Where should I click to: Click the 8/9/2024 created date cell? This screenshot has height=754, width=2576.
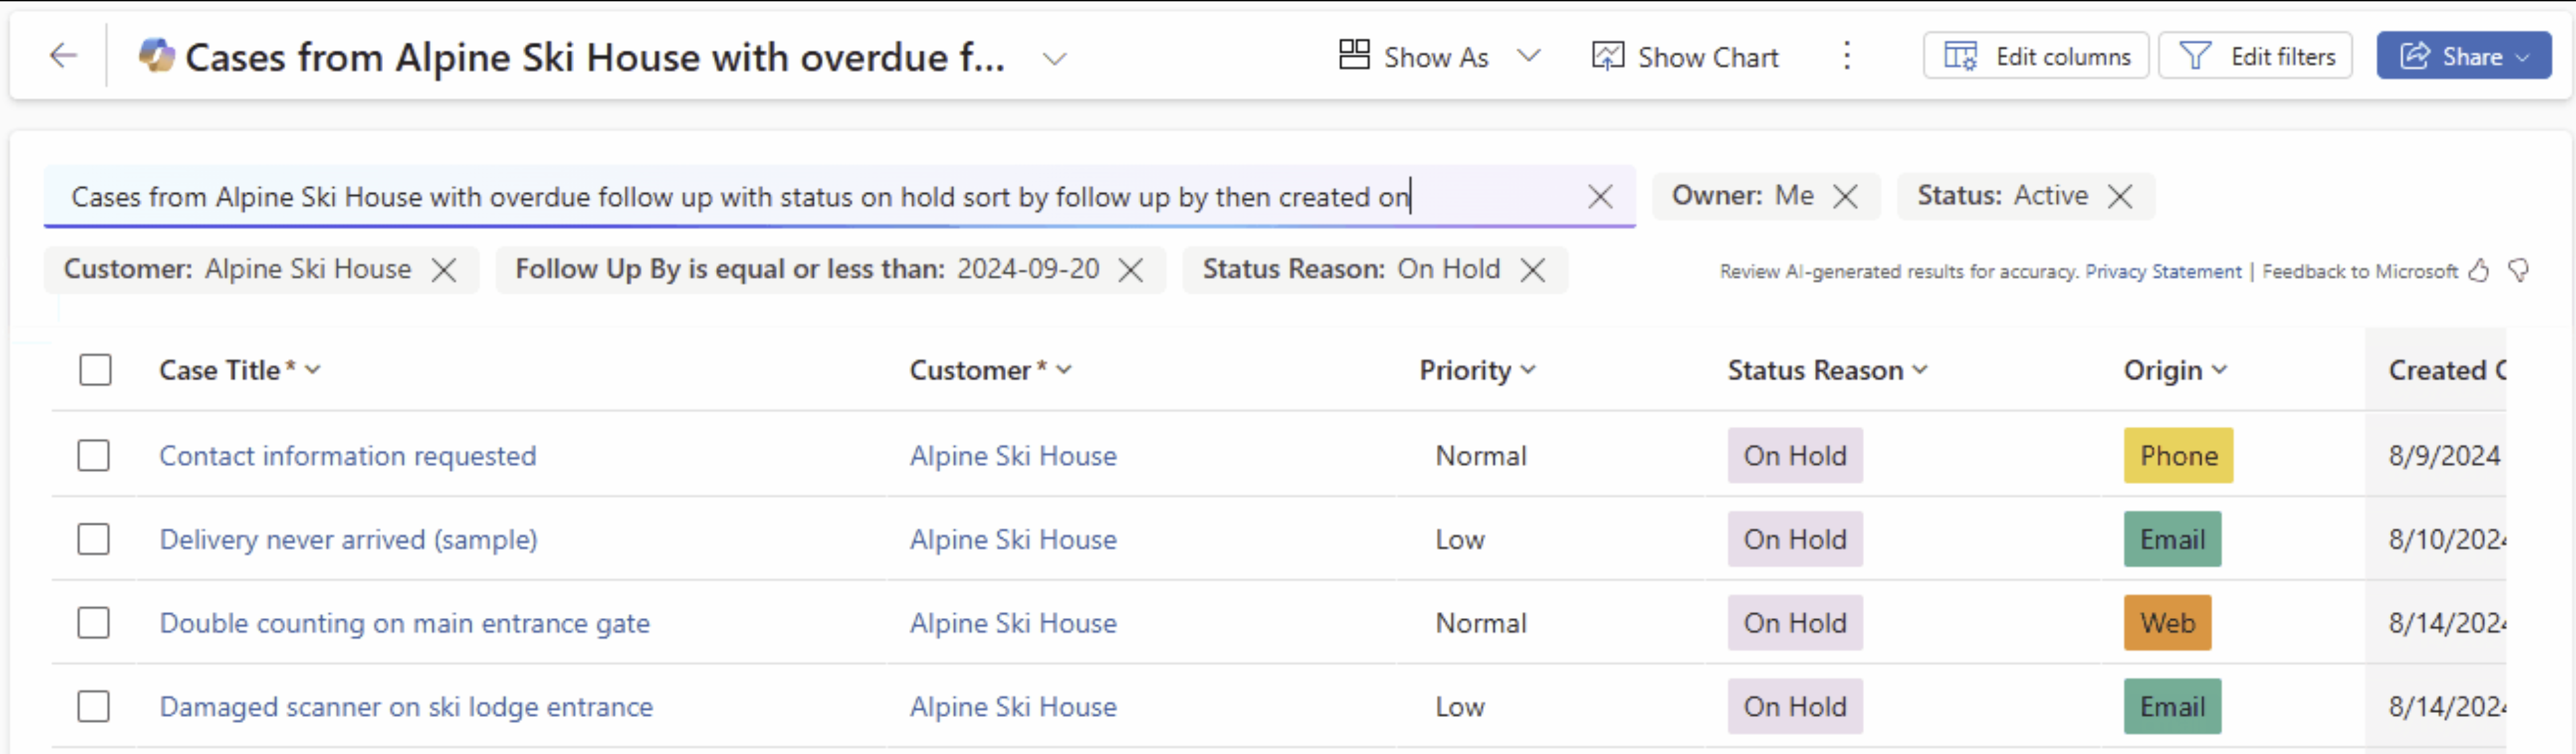pos(2444,456)
